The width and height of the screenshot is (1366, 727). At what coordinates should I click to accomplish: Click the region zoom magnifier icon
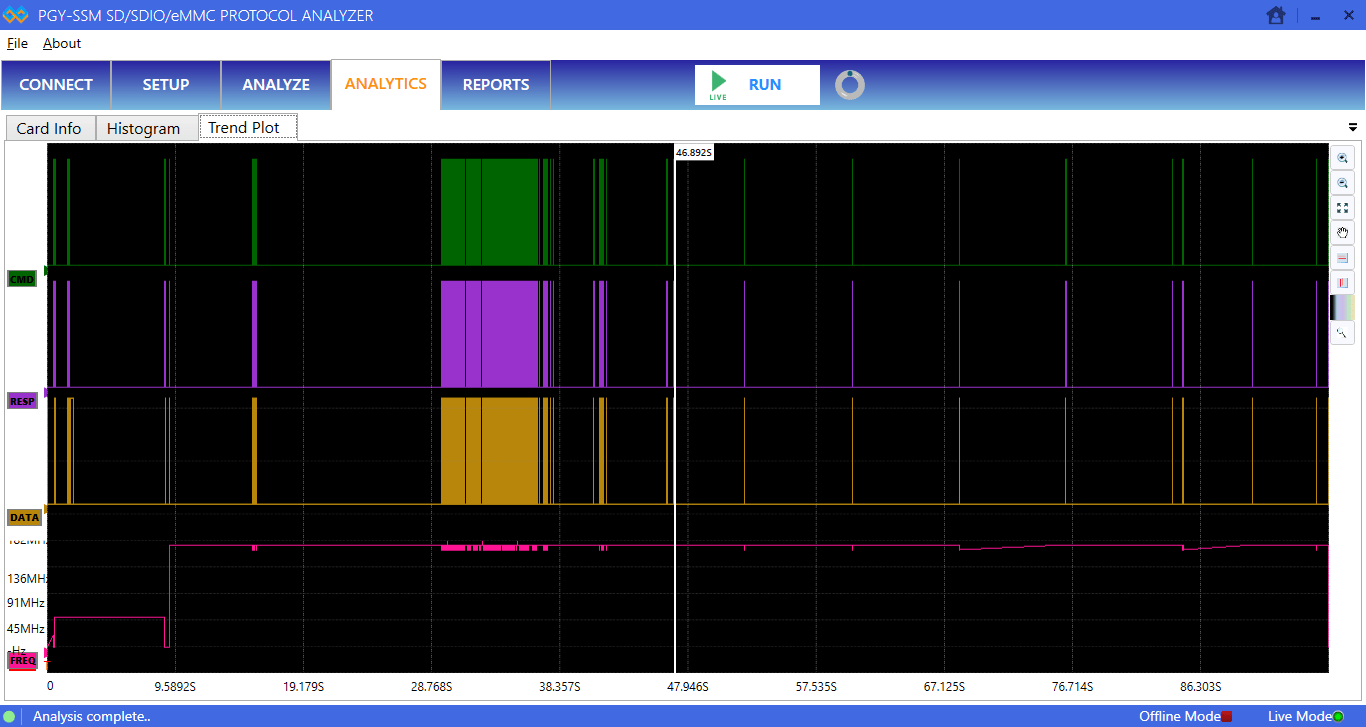point(1343,332)
